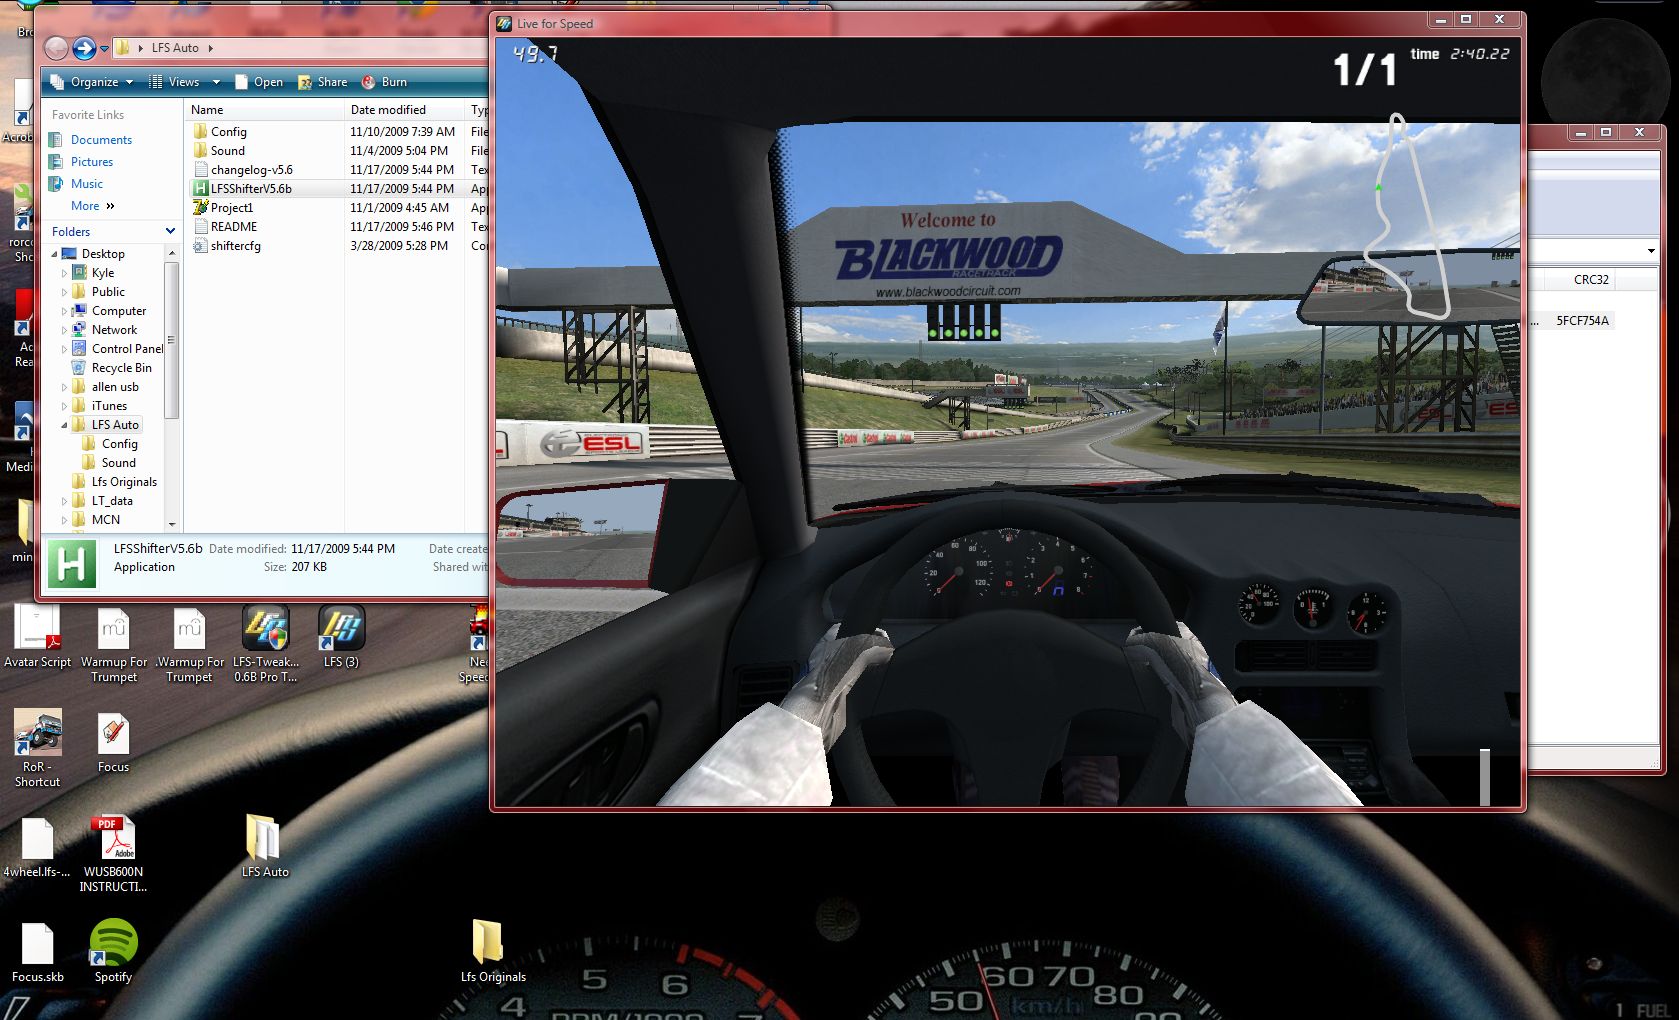The image size is (1679, 1020).
Task: Select the LFSShifterV5.6b application file
Action: tap(251, 189)
